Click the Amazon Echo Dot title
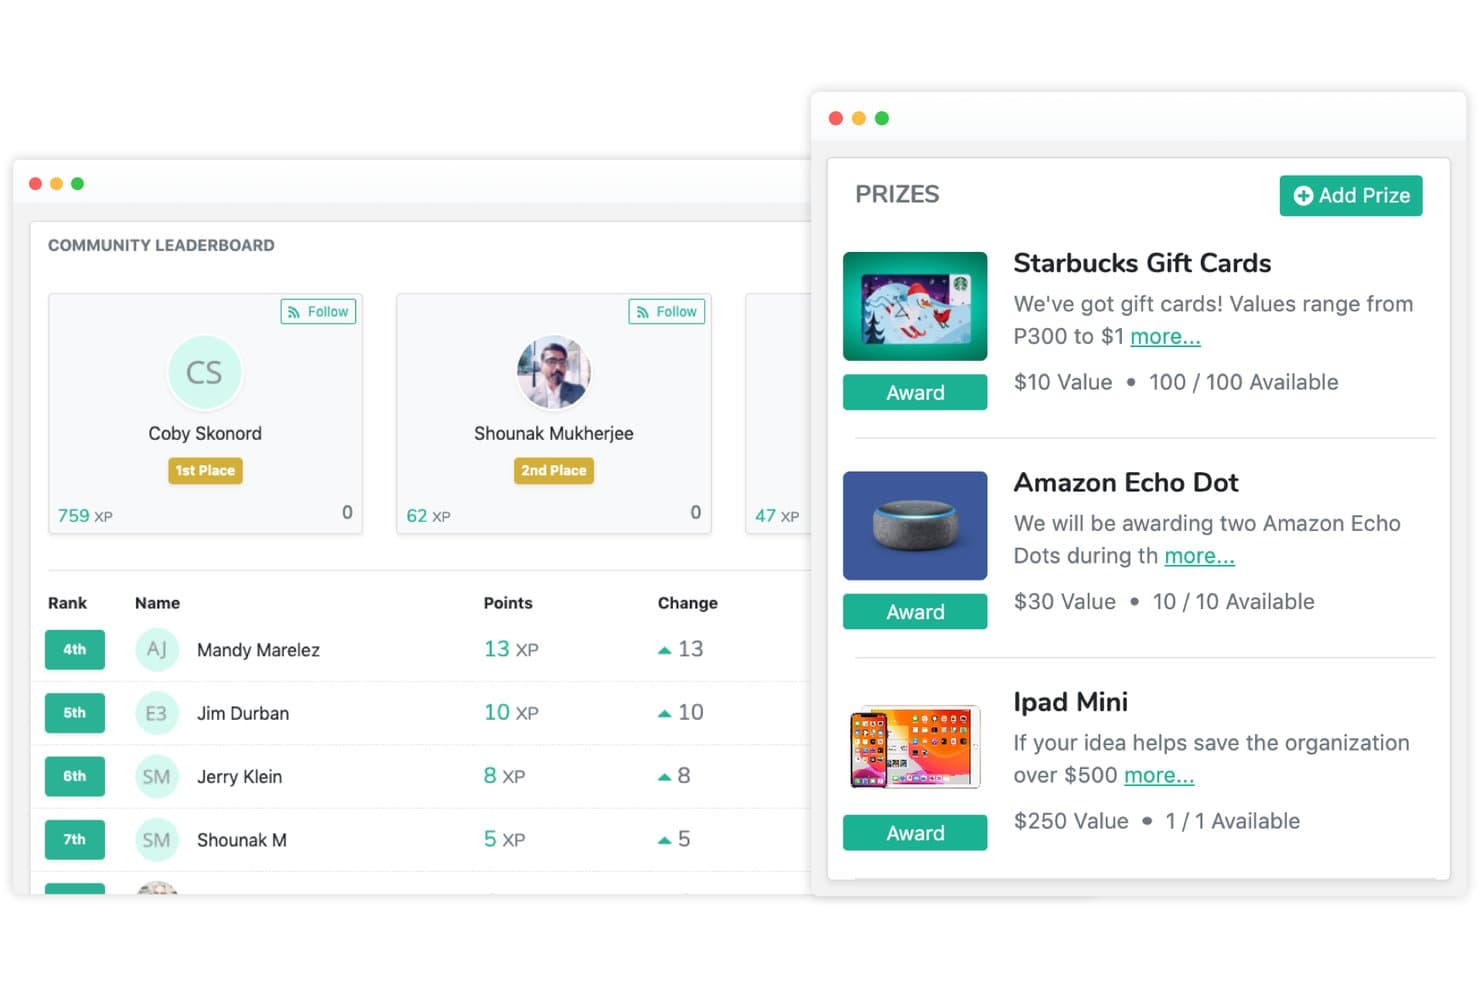The image size is (1480, 987). click(x=1126, y=483)
